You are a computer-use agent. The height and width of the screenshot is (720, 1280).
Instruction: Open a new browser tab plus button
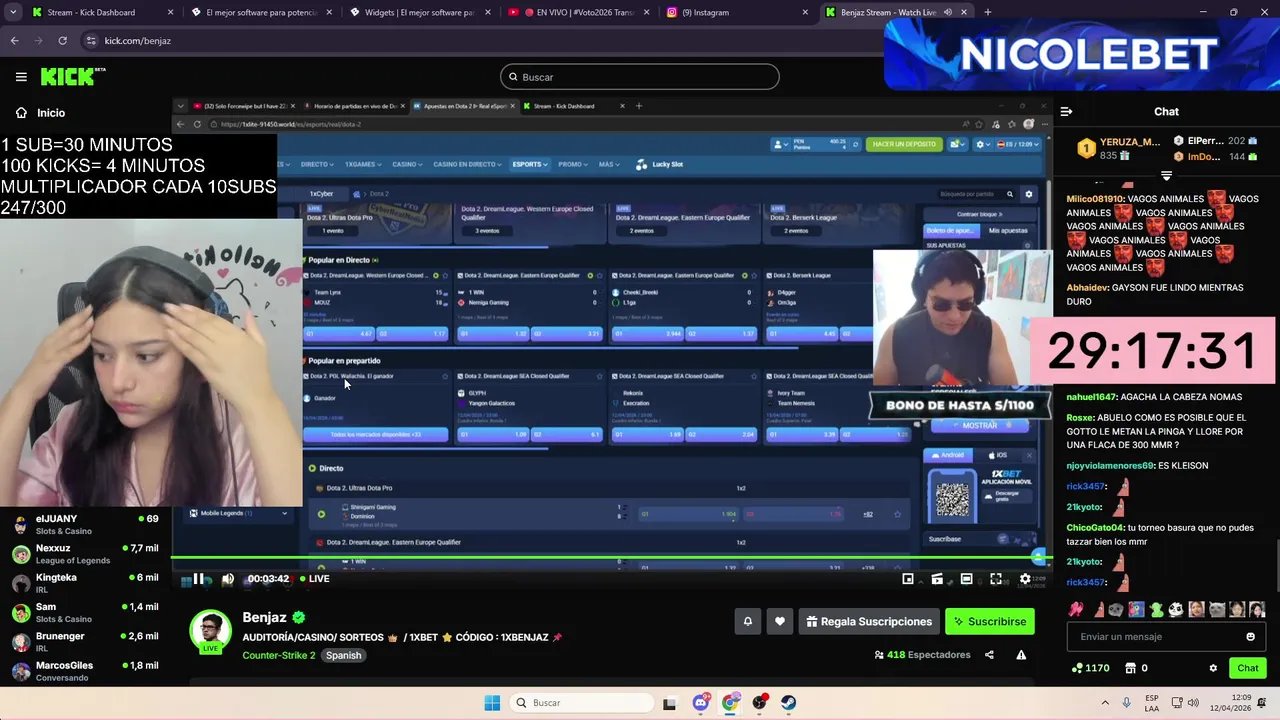tap(987, 12)
